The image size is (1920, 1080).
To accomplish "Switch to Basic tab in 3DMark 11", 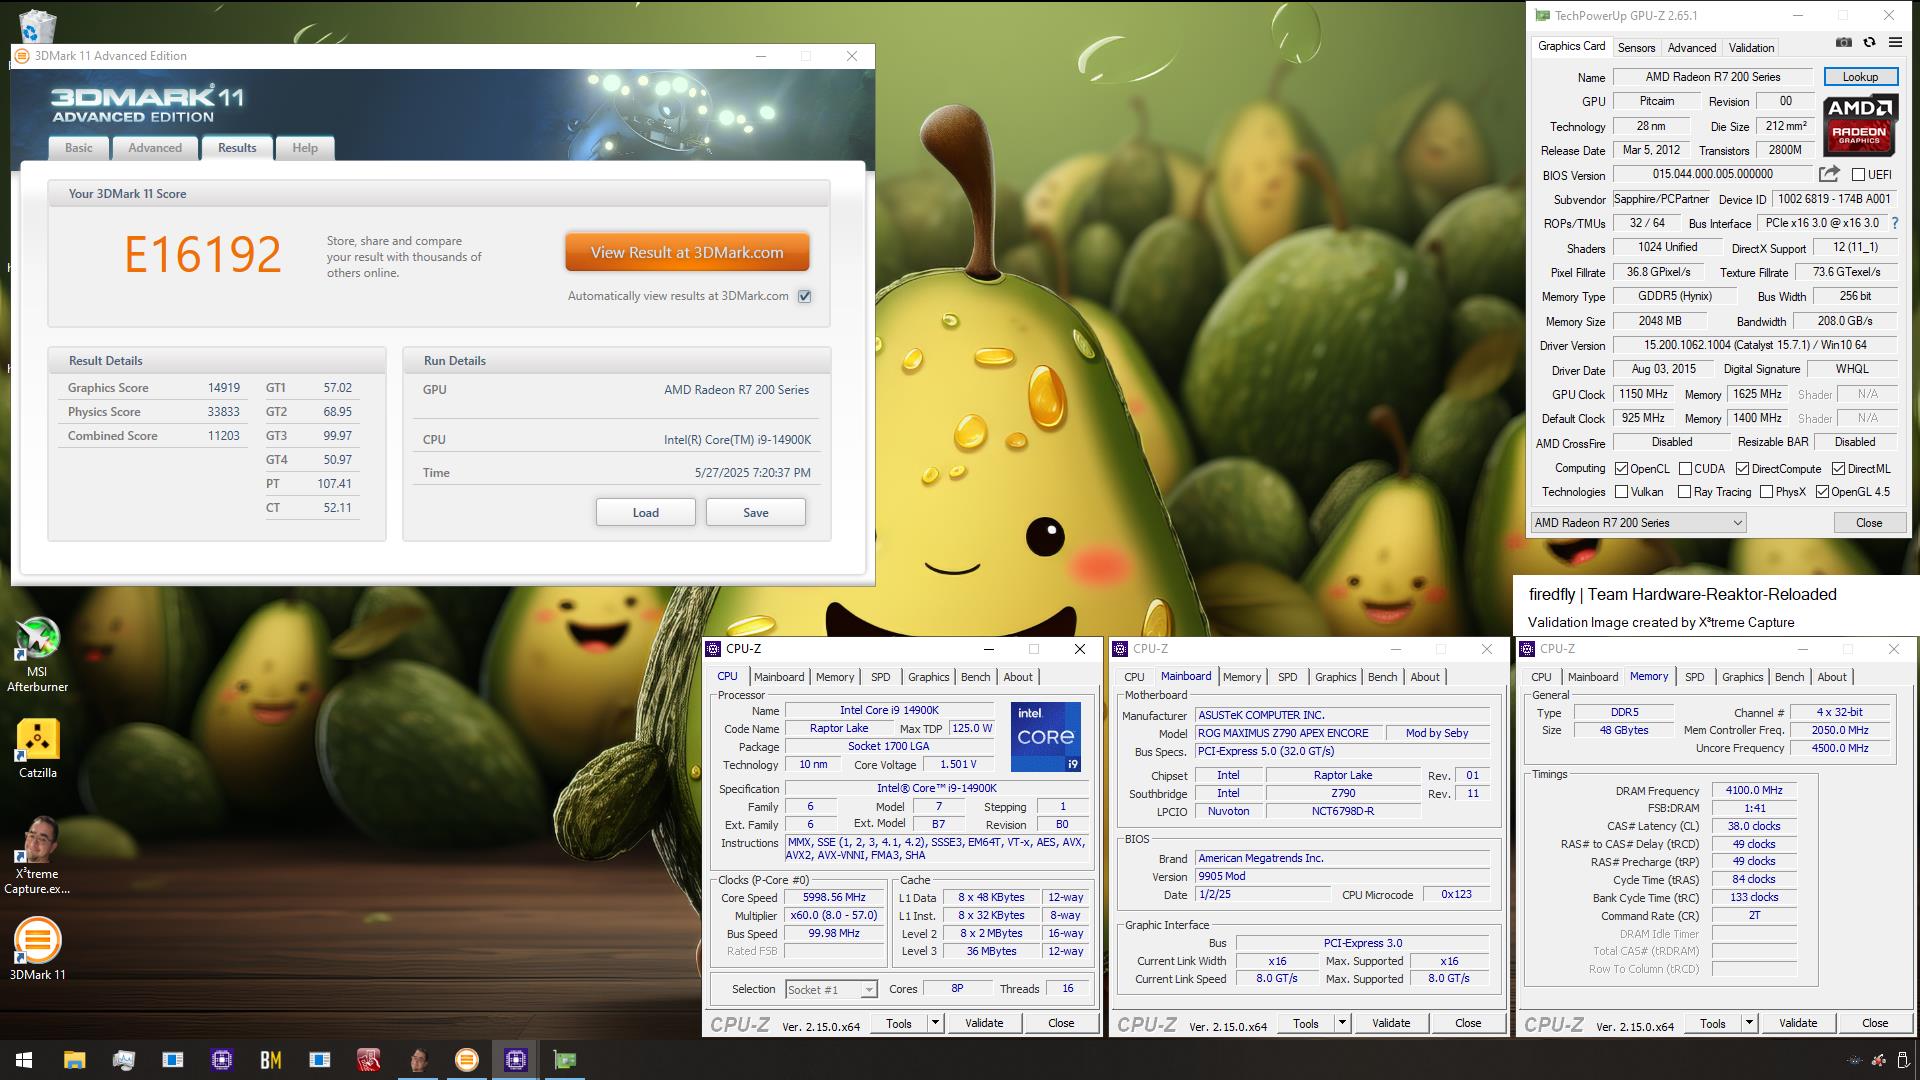I will pos(79,148).
